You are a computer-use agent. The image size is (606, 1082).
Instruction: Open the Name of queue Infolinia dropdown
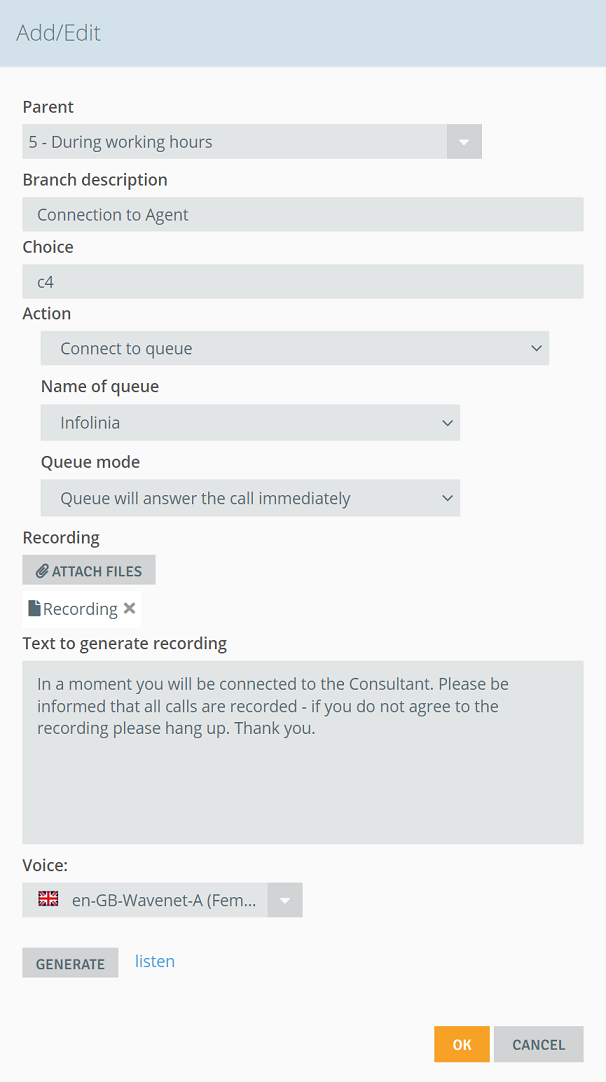click(250, 422)
